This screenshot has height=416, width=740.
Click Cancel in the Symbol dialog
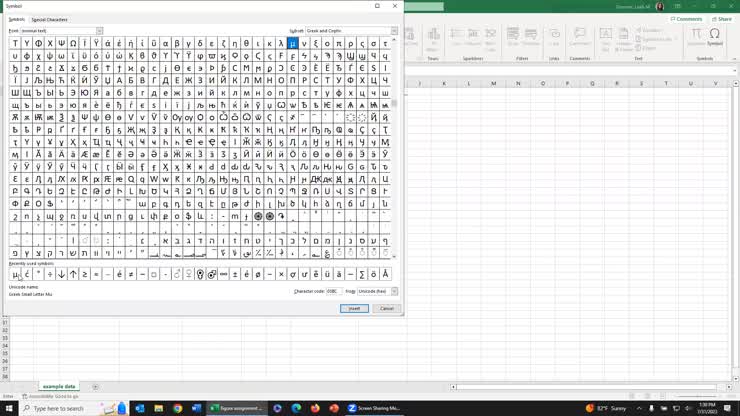(x=387, y=308)
